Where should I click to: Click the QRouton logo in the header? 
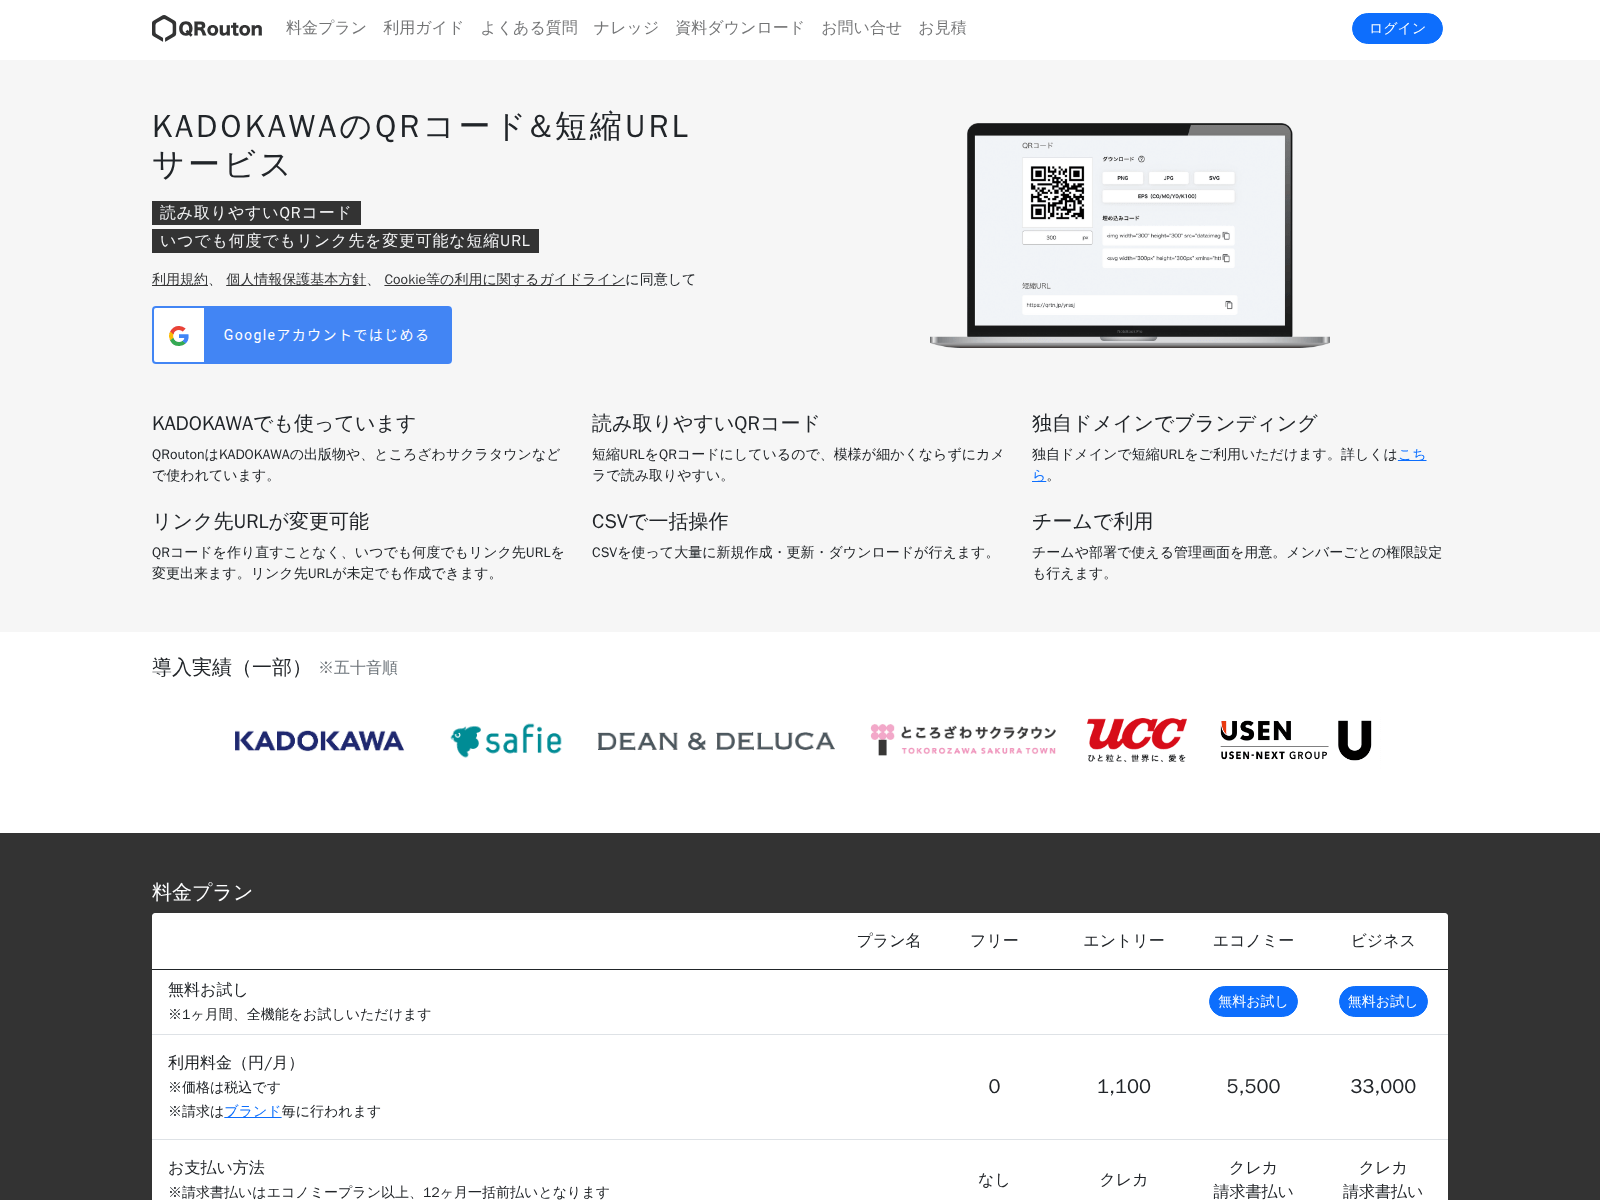(x=207, y=28)
